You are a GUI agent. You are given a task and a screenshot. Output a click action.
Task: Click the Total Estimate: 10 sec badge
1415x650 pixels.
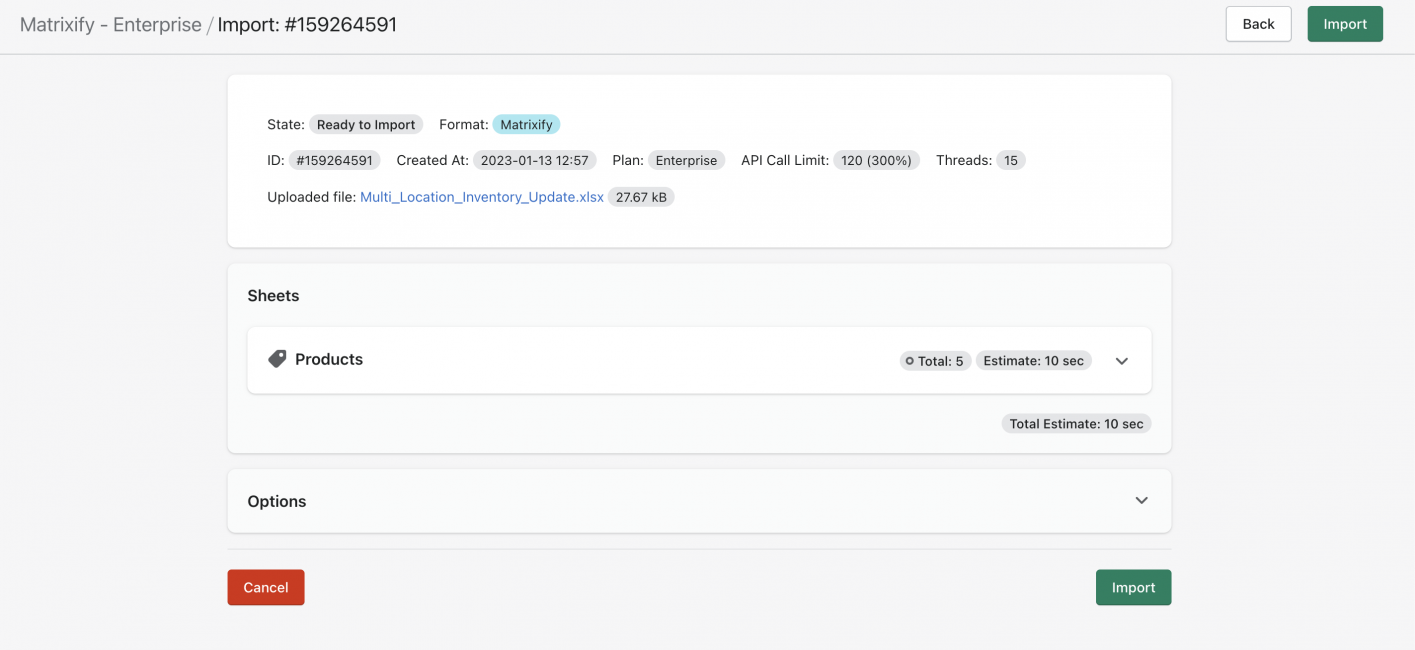pyautogui.click(x=1075, y=423)
